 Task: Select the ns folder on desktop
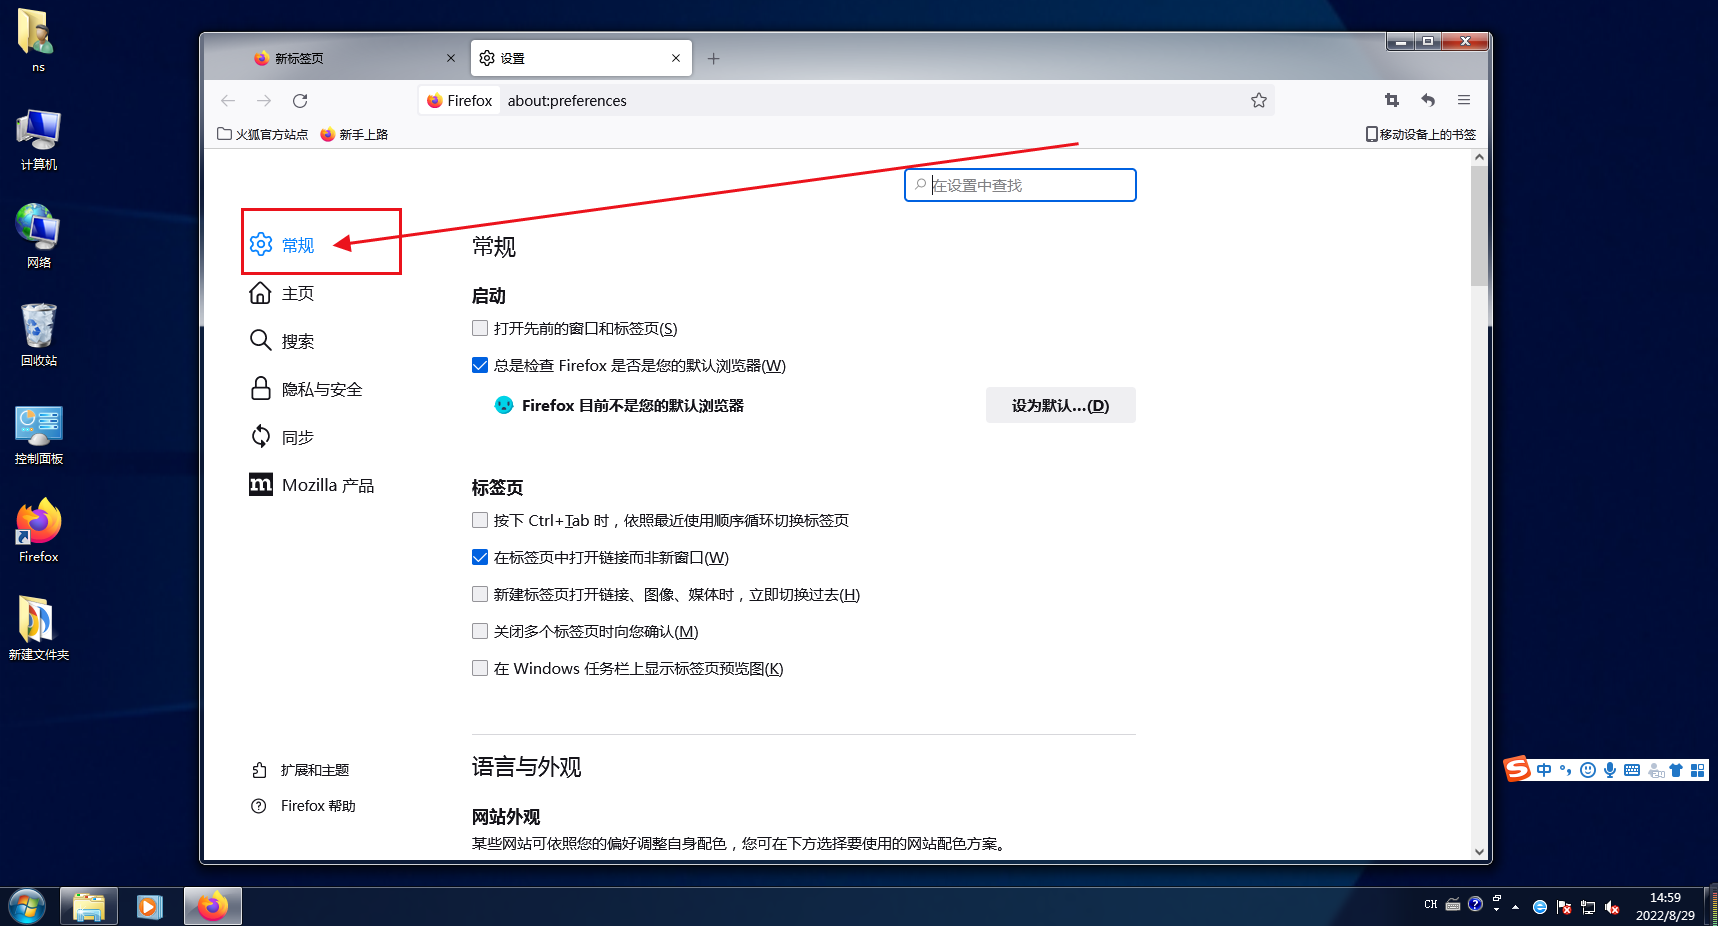point(37,41)
